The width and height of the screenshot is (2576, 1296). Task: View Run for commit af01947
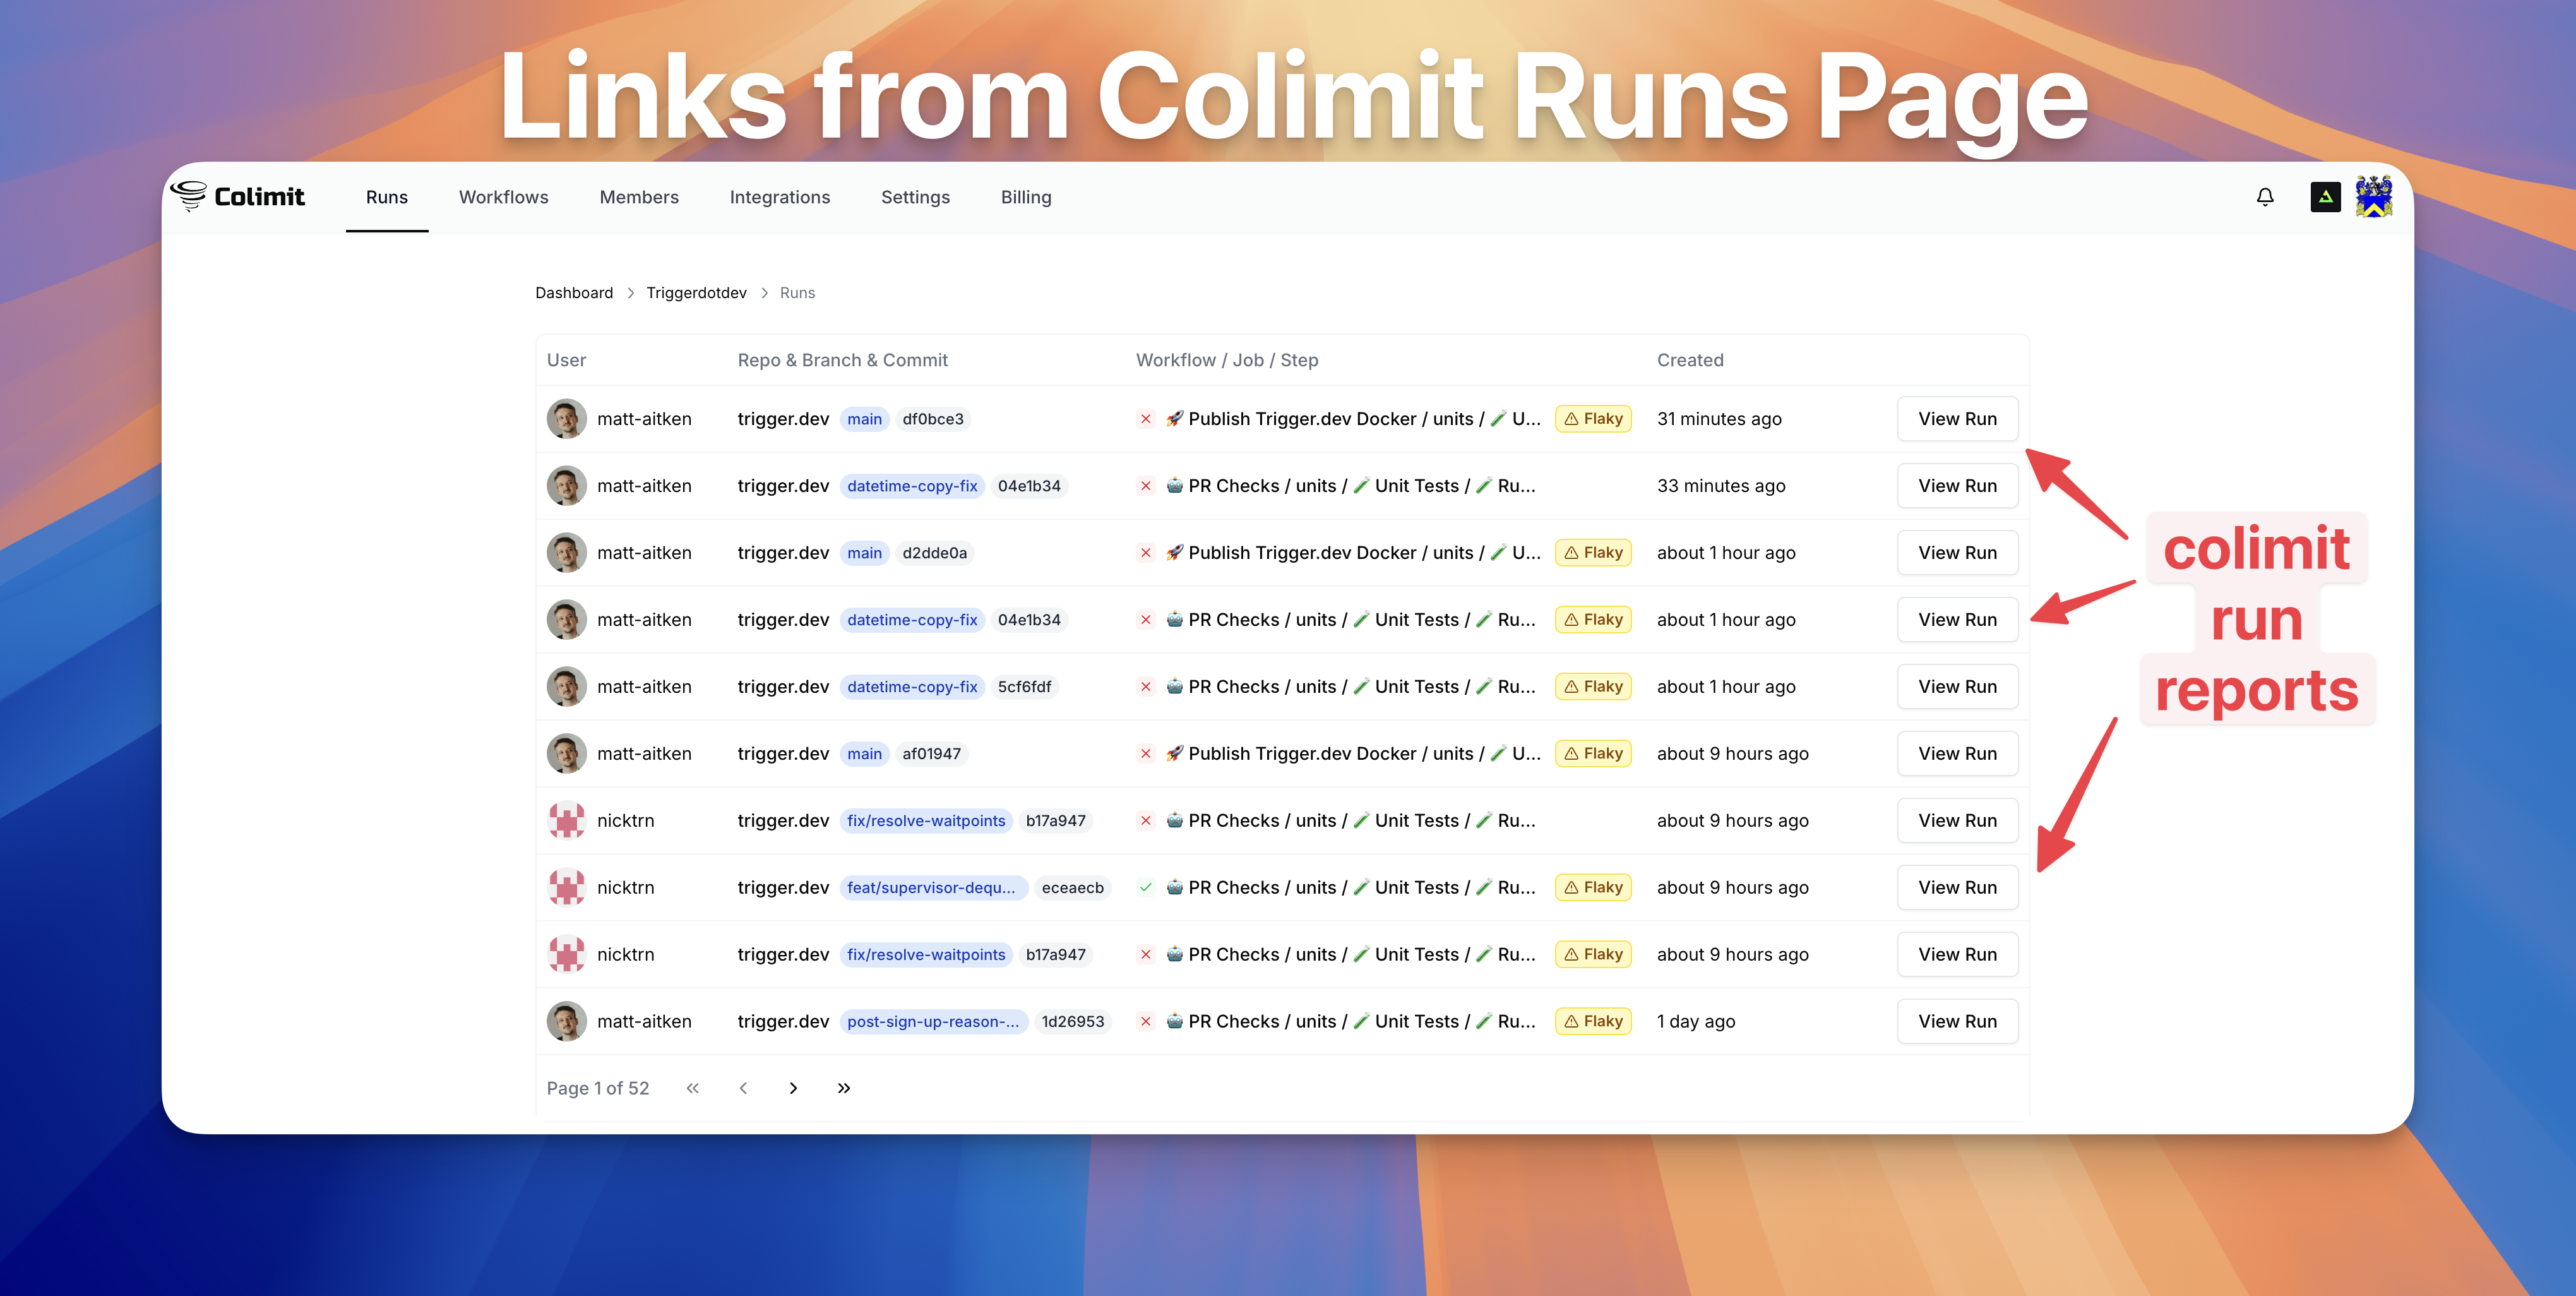[1957, 754]
